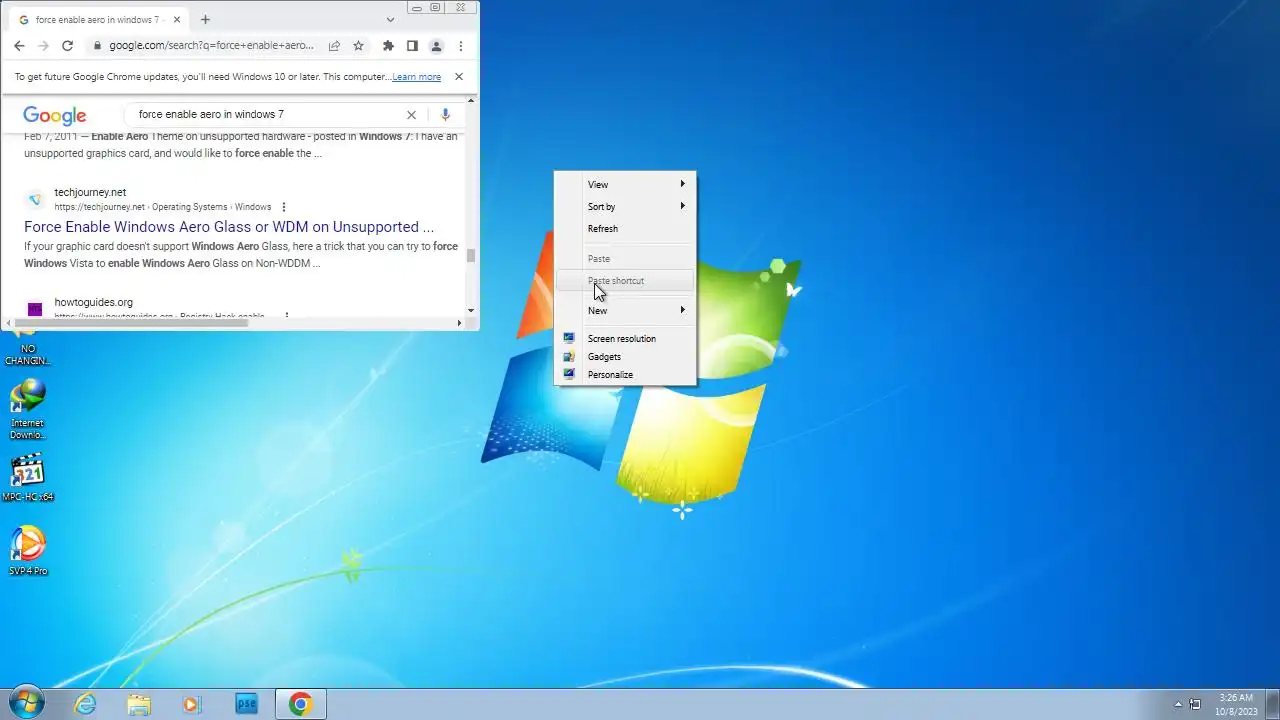The height and width of the screenshot is (720, 1280).
Task: Click the share icon in Chrome's address bar
Action: click(334, 46)
